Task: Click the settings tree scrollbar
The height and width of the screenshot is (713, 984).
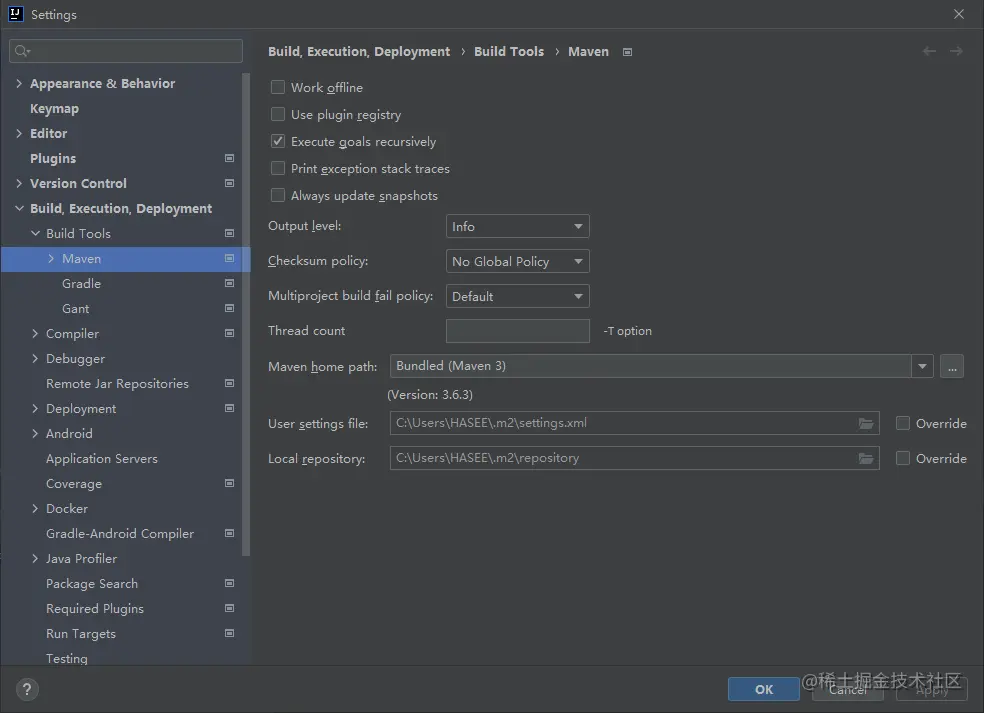Action: [x=246, y=314]
